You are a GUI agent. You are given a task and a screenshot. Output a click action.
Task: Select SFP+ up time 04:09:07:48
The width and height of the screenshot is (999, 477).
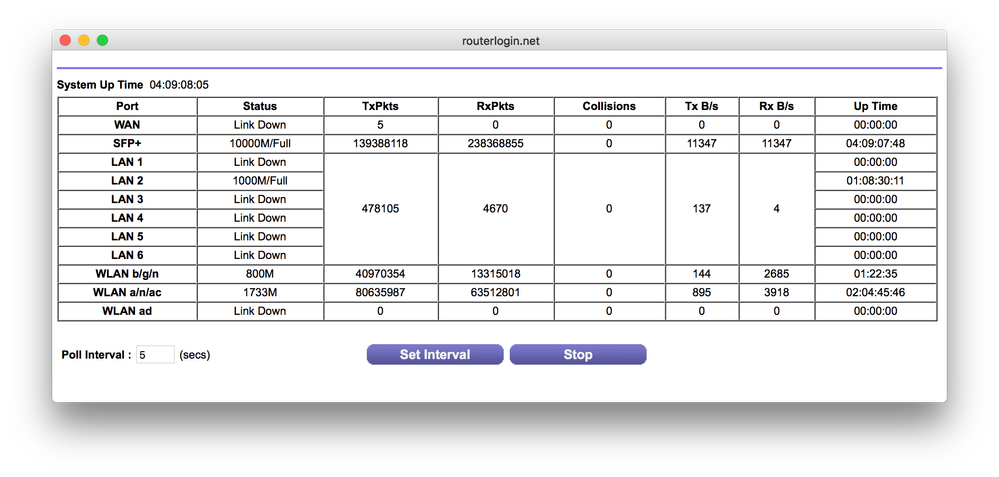point(875,143)
